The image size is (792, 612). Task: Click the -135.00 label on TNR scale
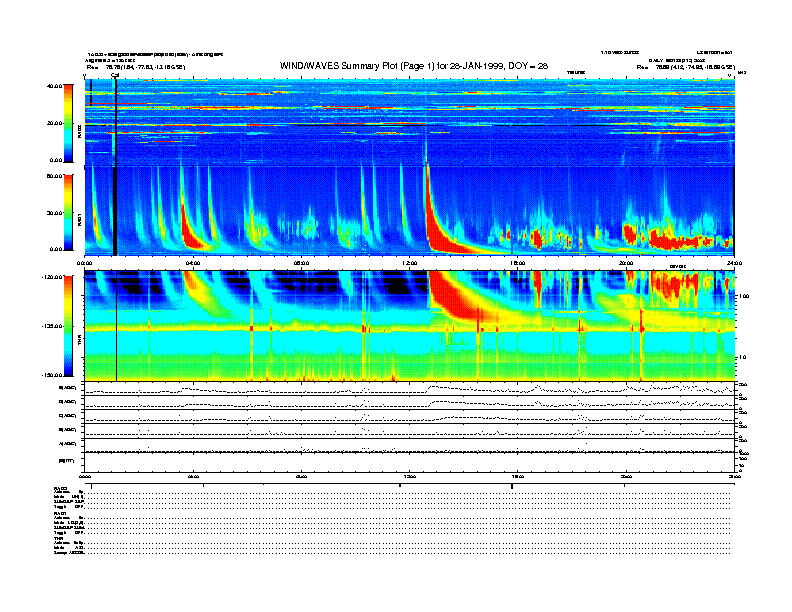coord(52,326)
